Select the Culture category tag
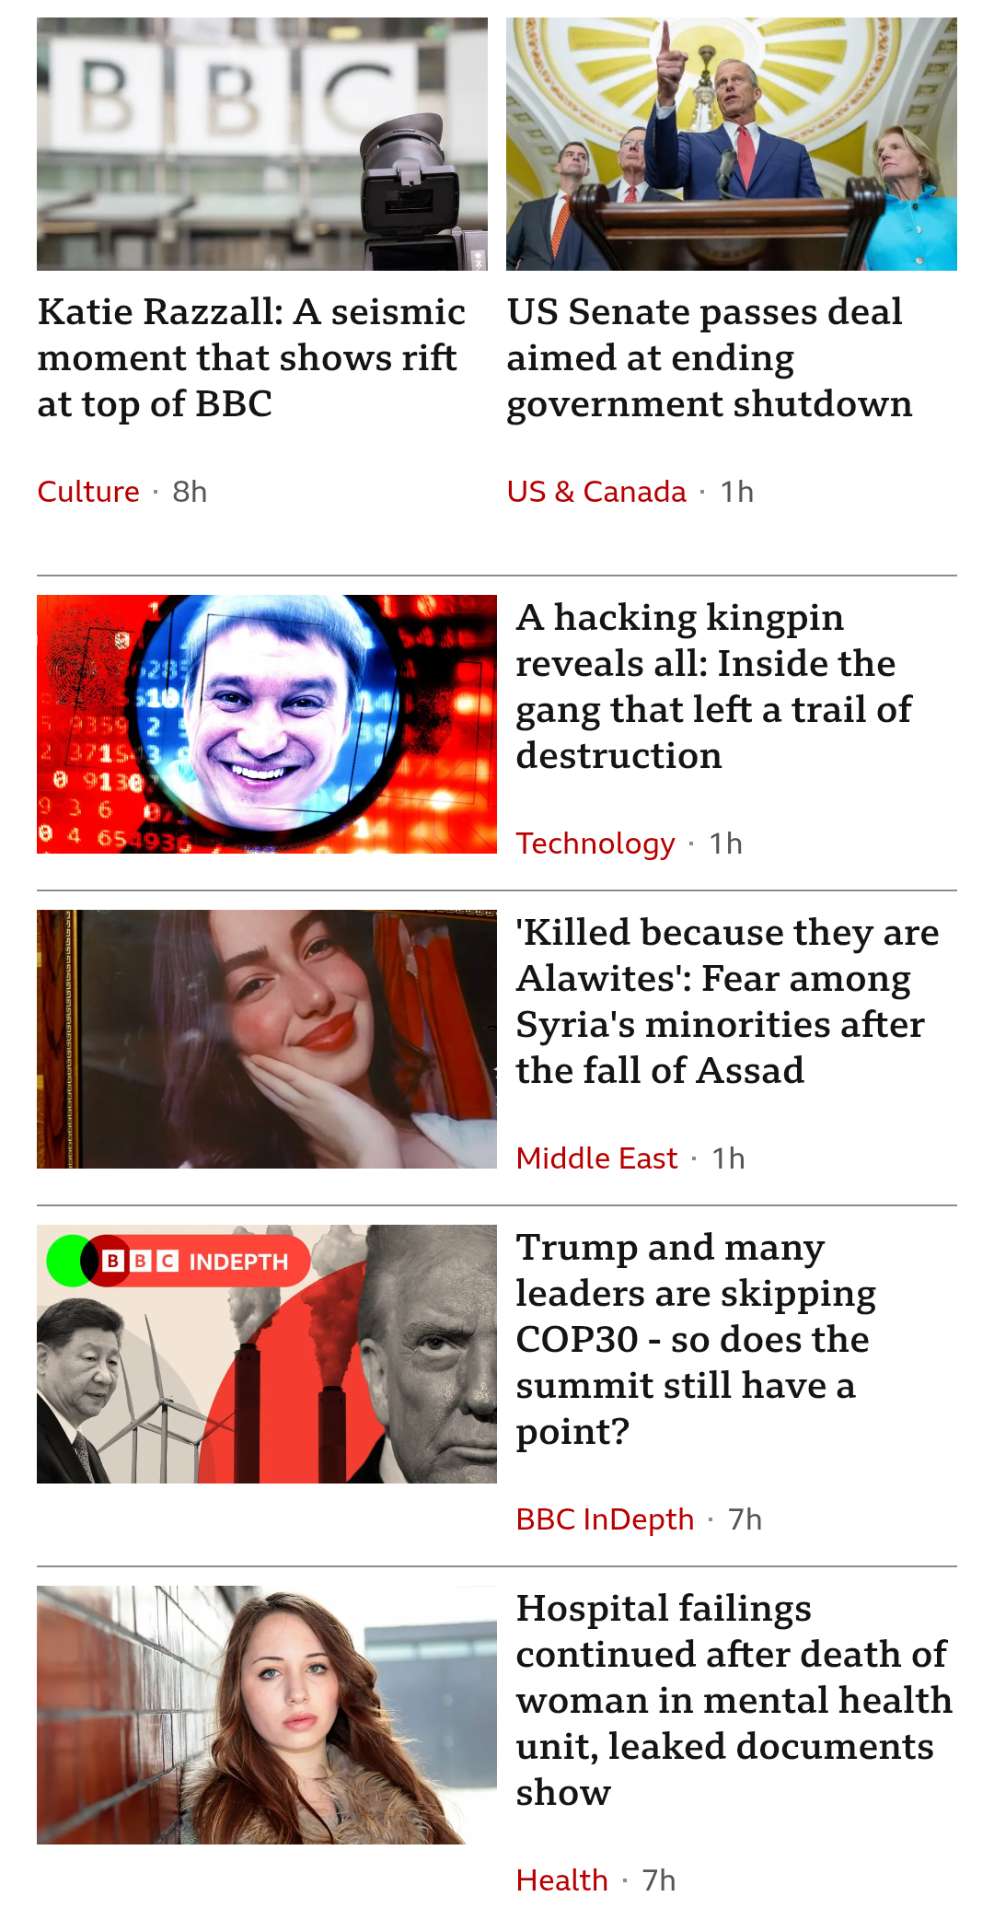The width and height of the screenshot is (994, 1920). tap(88, 492)
